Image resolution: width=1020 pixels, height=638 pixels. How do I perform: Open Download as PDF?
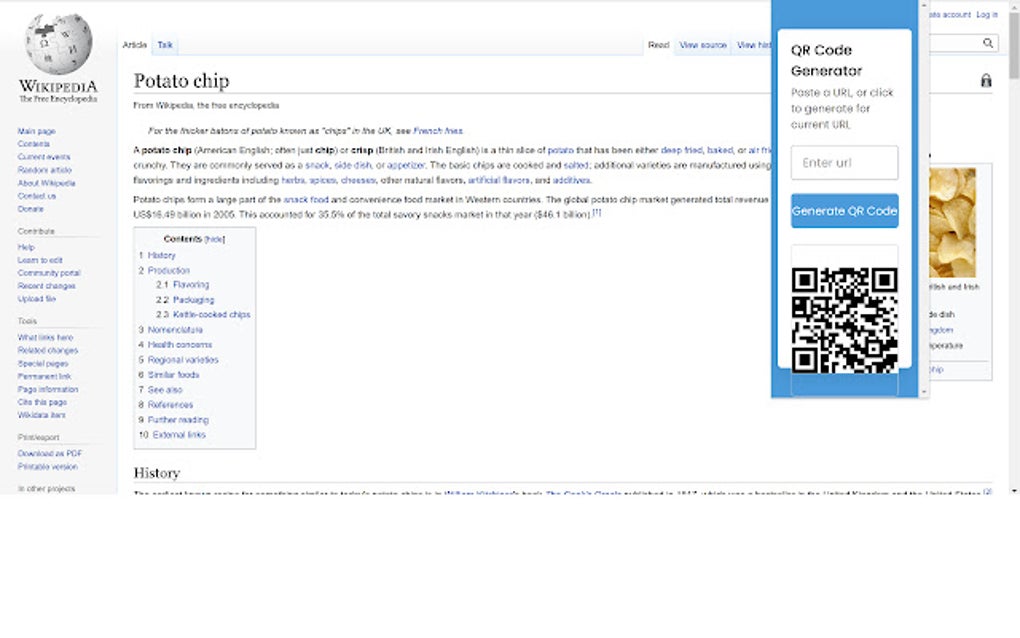click(48, 453)
